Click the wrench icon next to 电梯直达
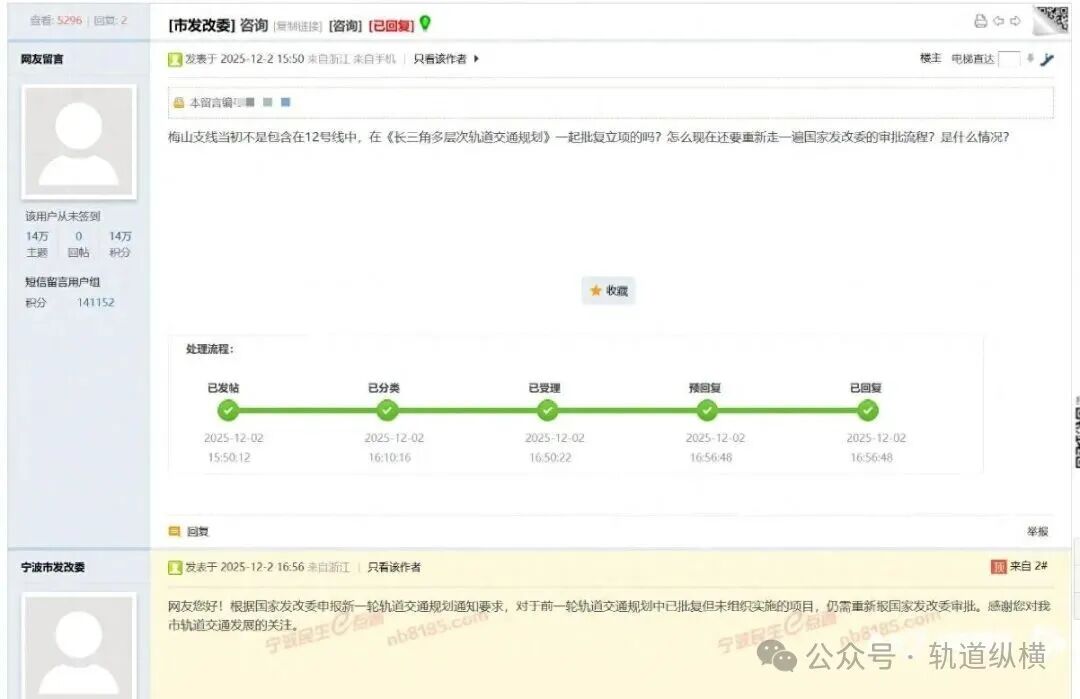The width and height of the screenshot is (1080, 699). click(x=1048, y=60)
